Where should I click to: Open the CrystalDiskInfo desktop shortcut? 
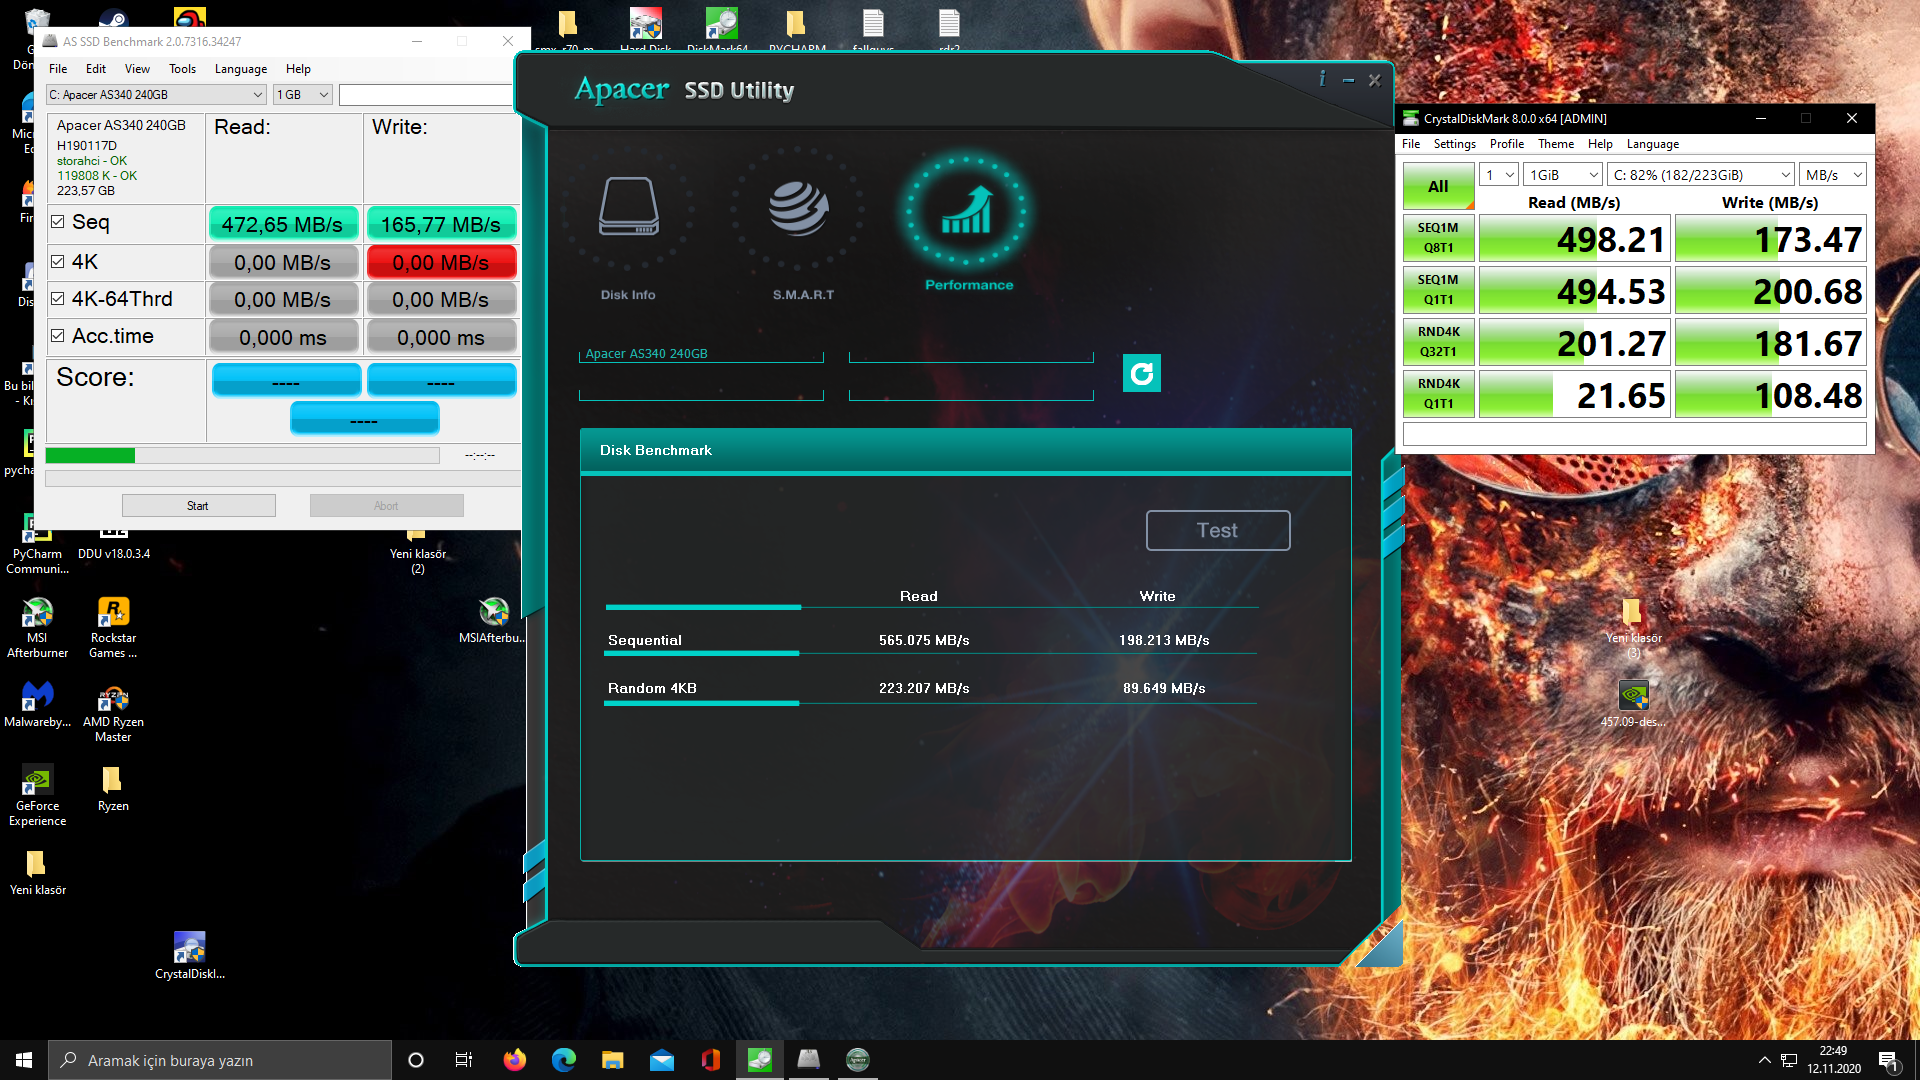(x=190, y=955)
